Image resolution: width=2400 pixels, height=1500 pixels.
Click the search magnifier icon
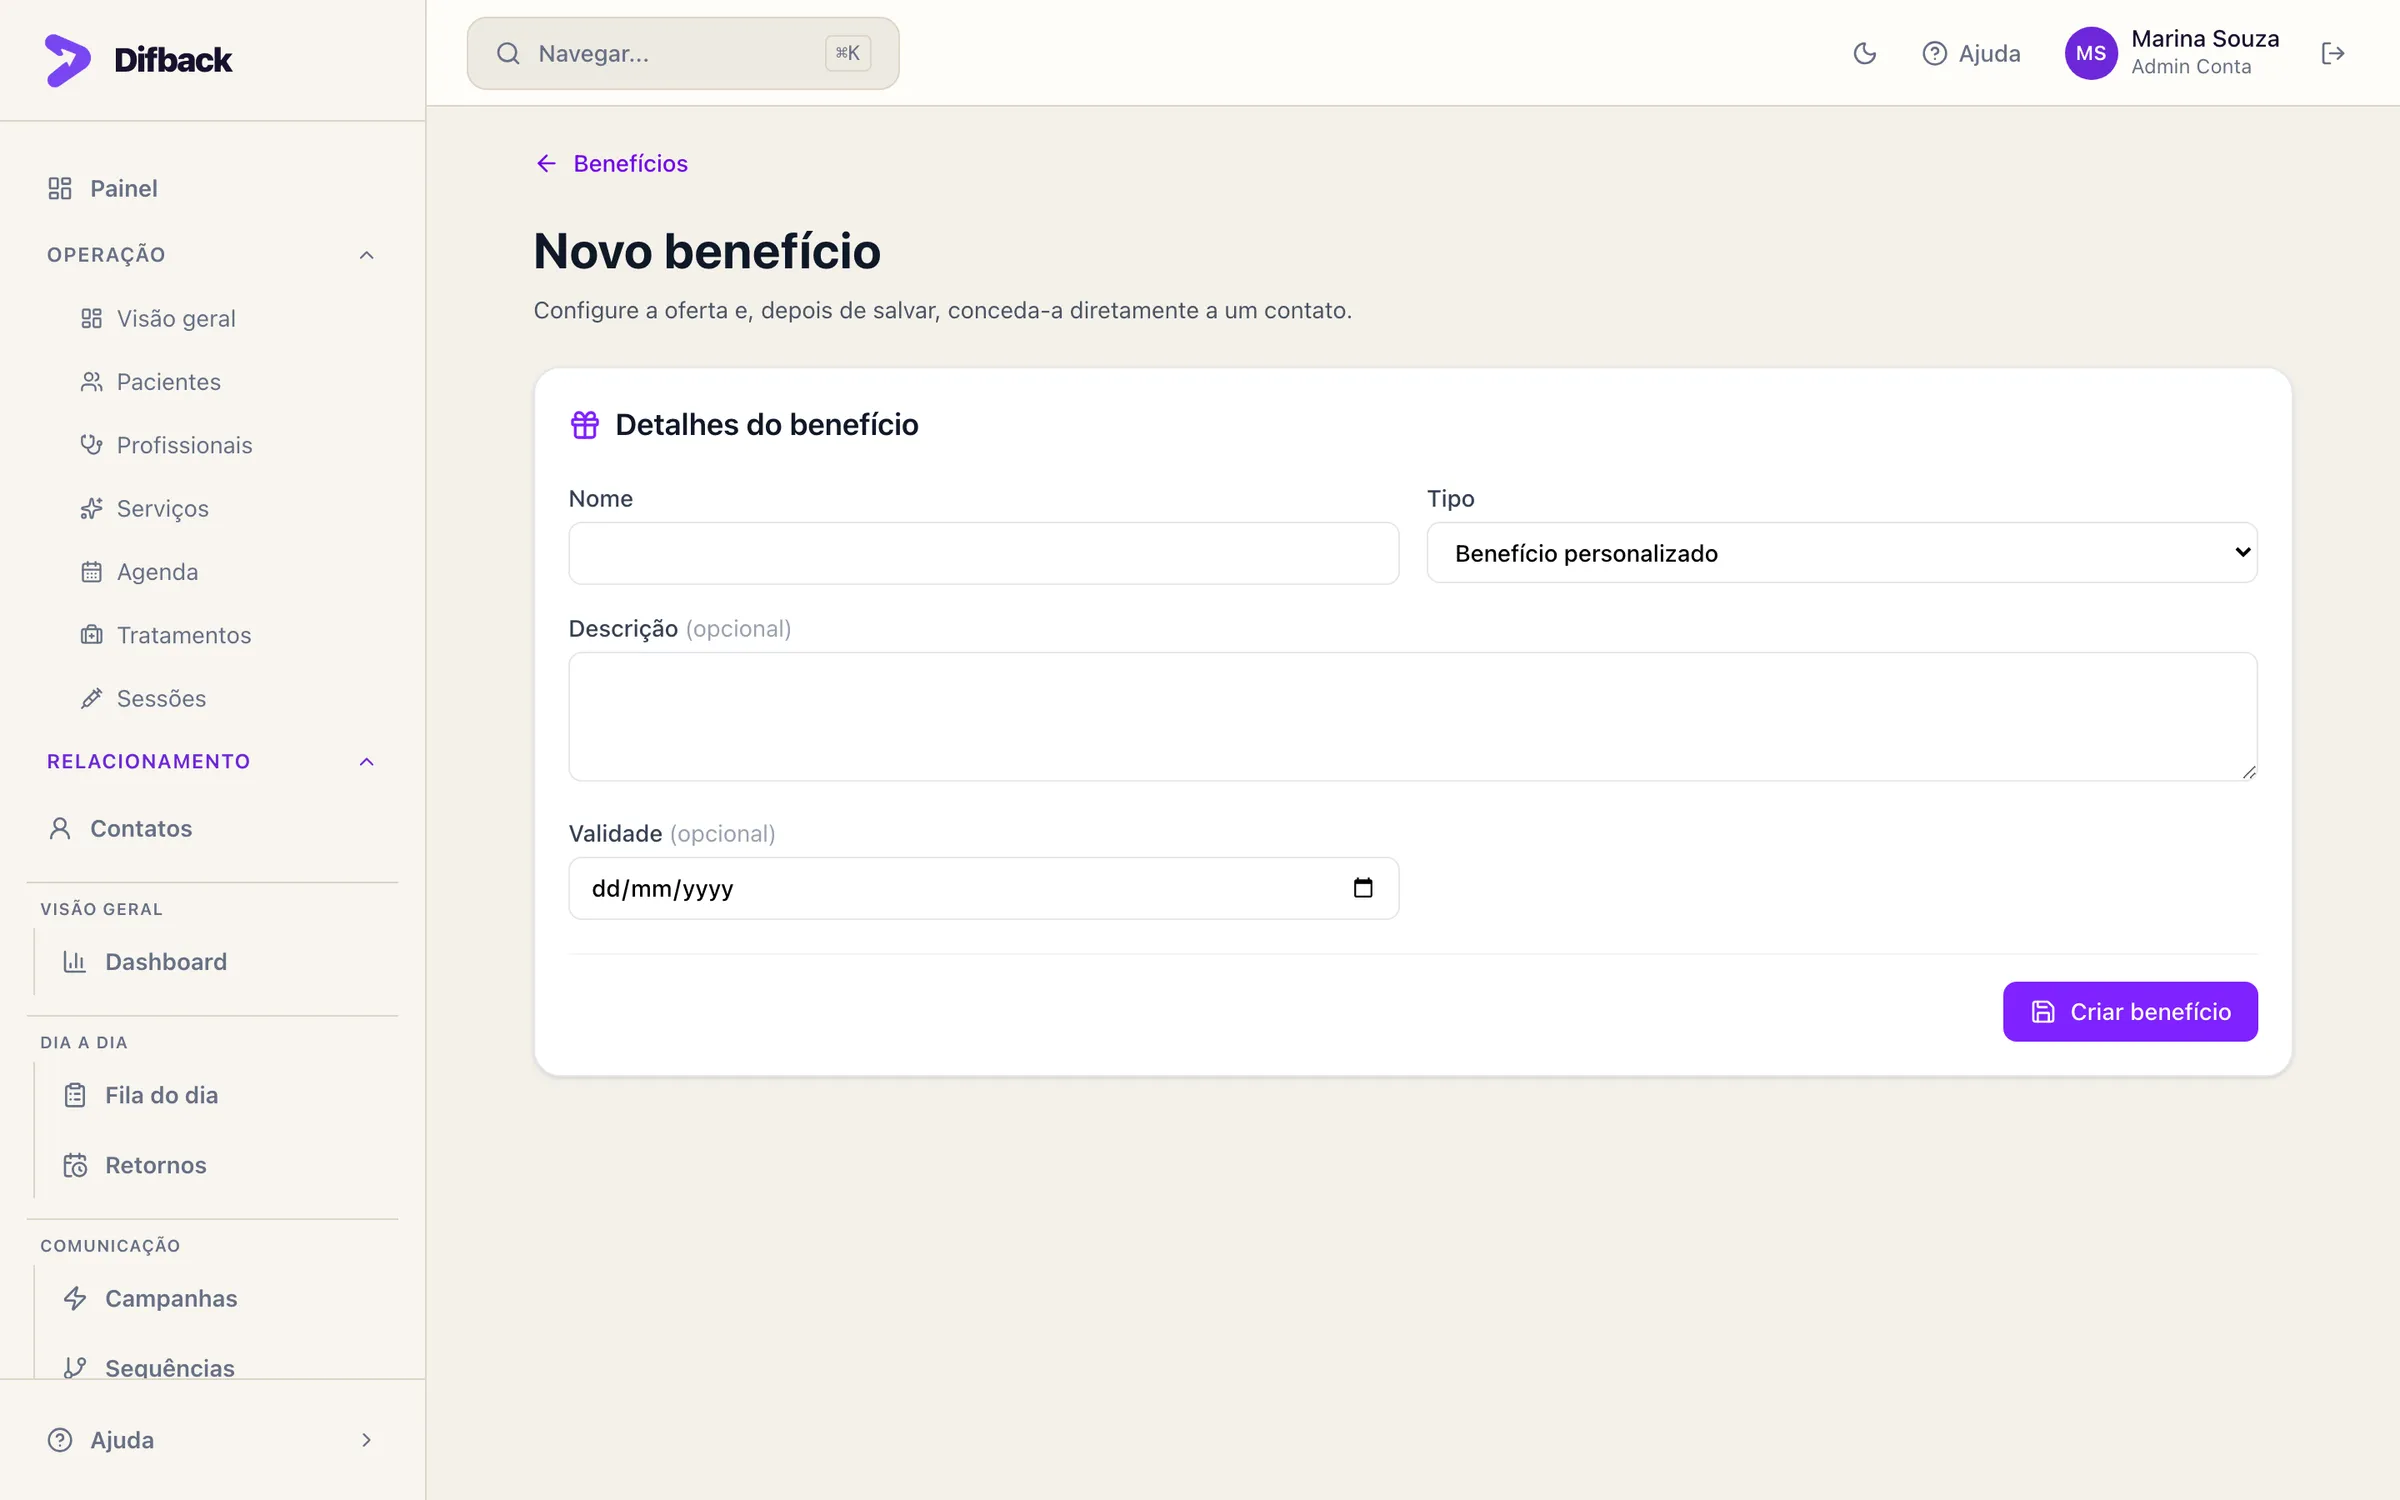click(x=508, y=54)
